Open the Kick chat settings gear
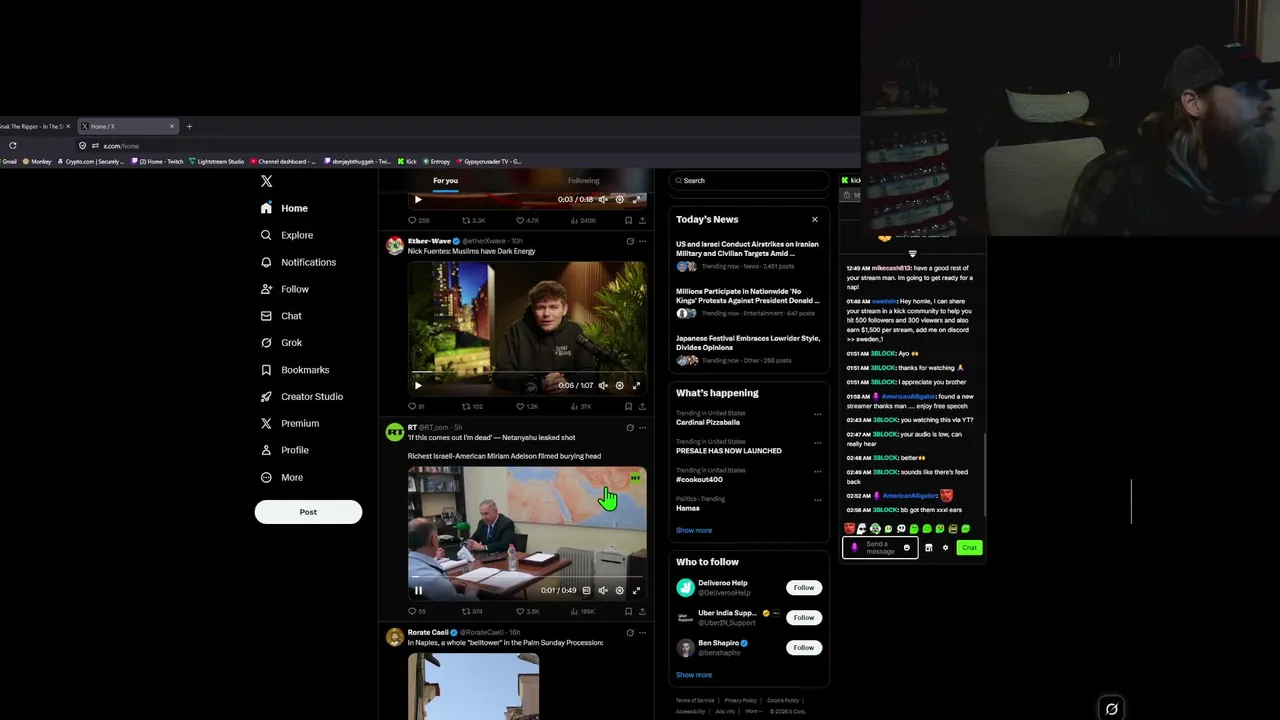Viewport: 1280px width, 720px height. click(945, 548)
